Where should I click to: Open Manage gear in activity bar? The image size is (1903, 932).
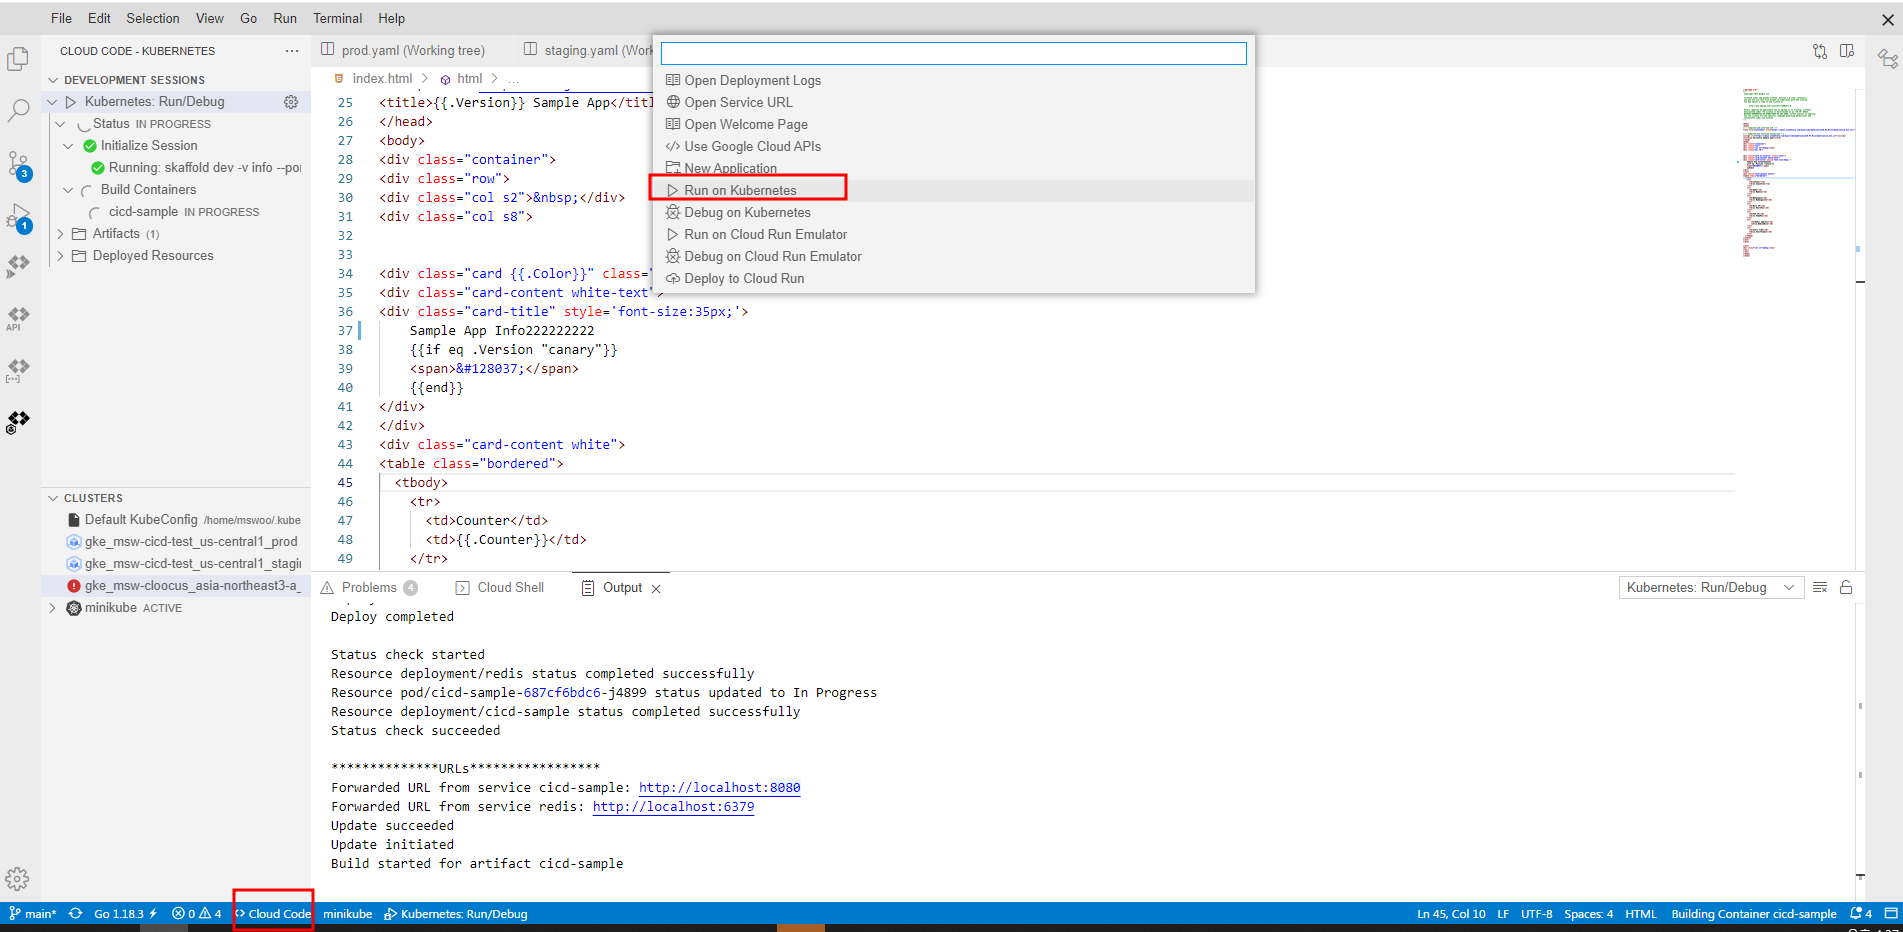click(18, 879)
